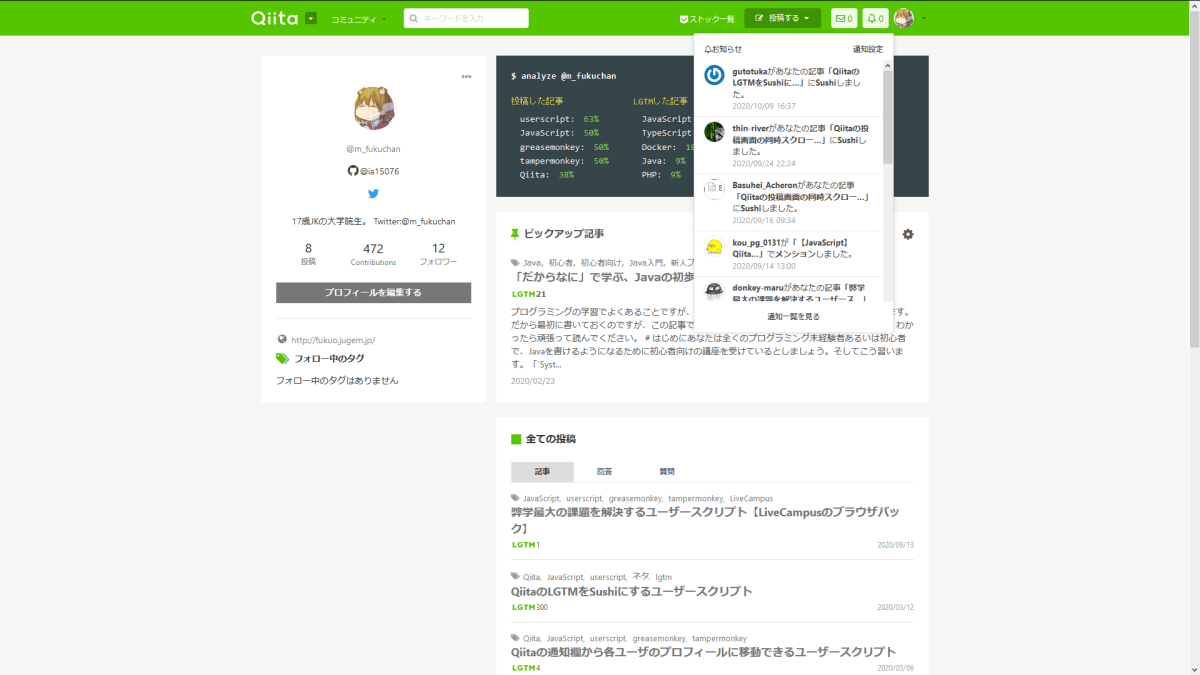Click the large profile avatar image
Screen dimensions: 1200x675
click(x=374, y=108)
